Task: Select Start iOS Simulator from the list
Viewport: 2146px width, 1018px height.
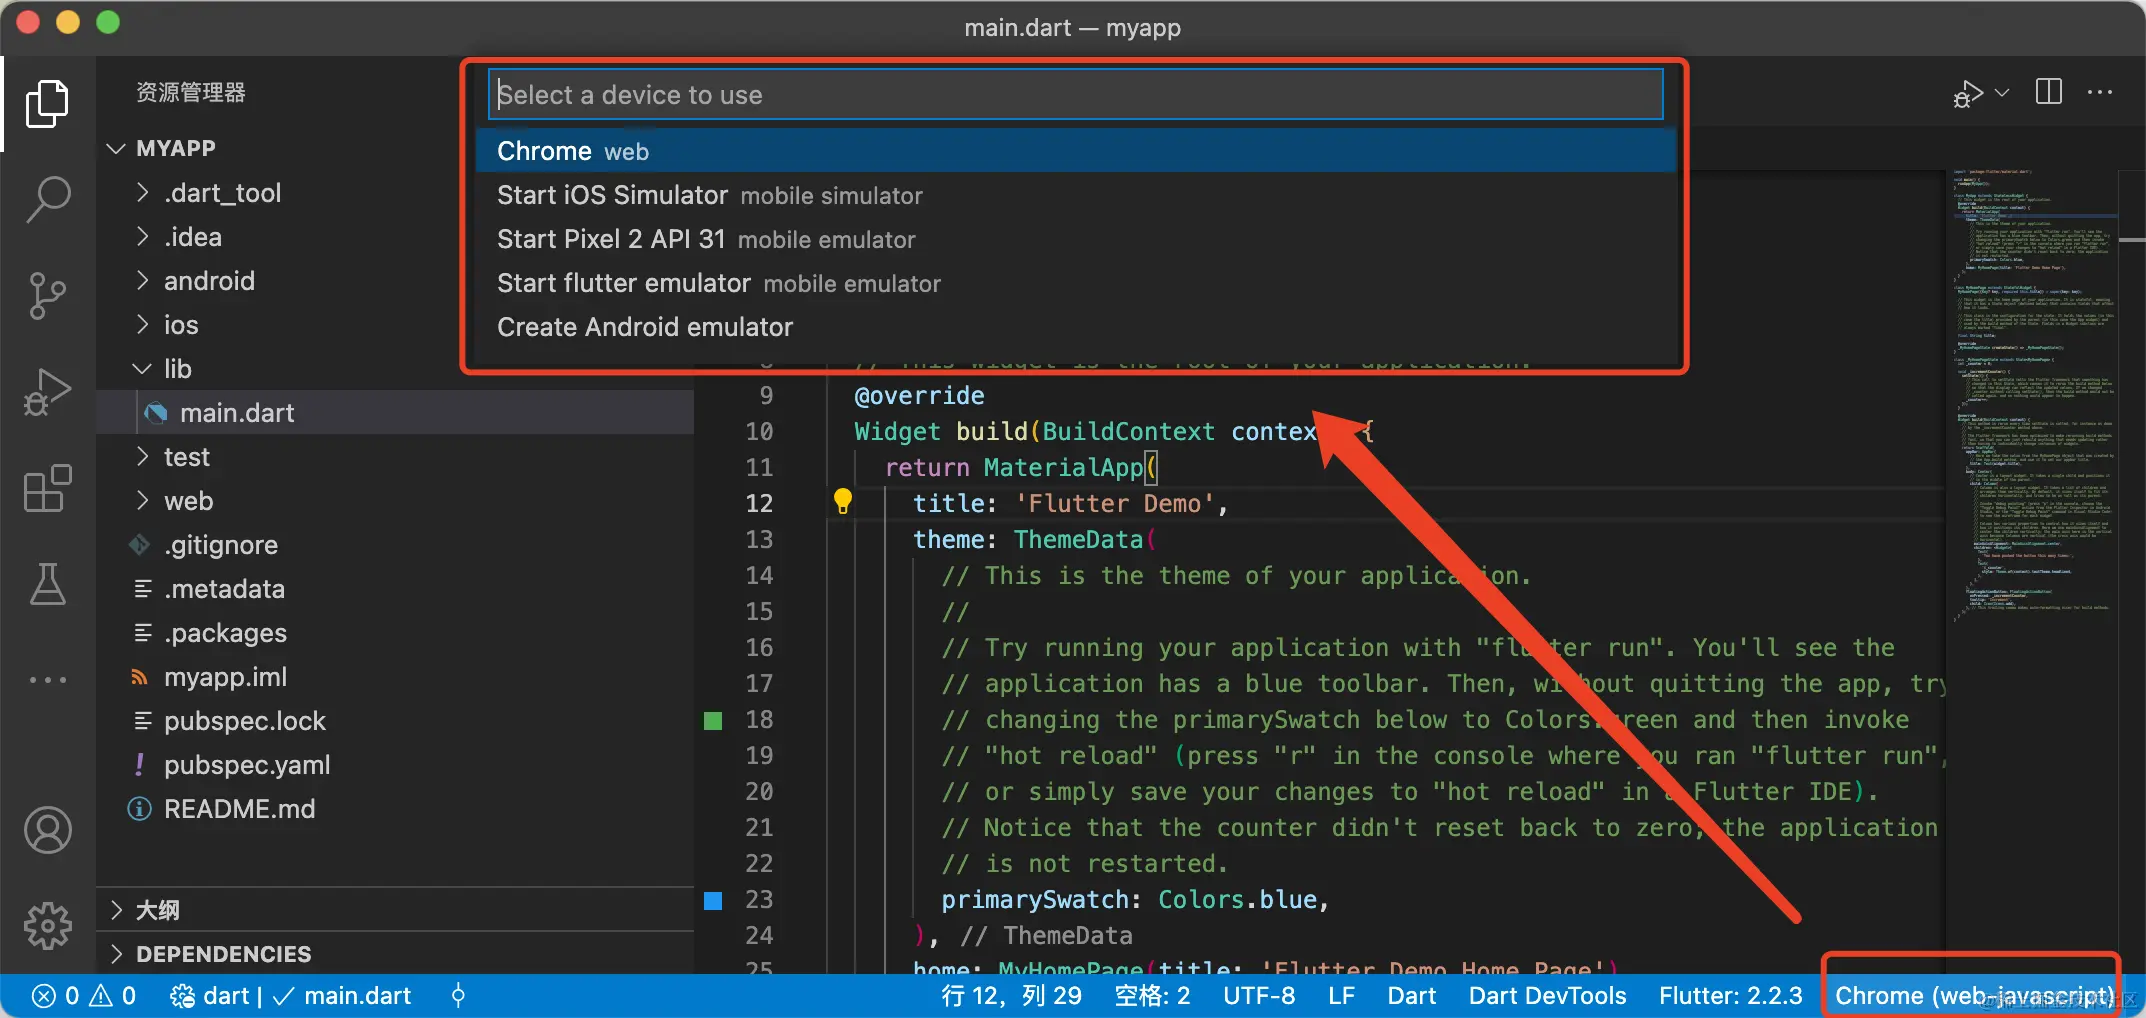Action: pos(612,195)
